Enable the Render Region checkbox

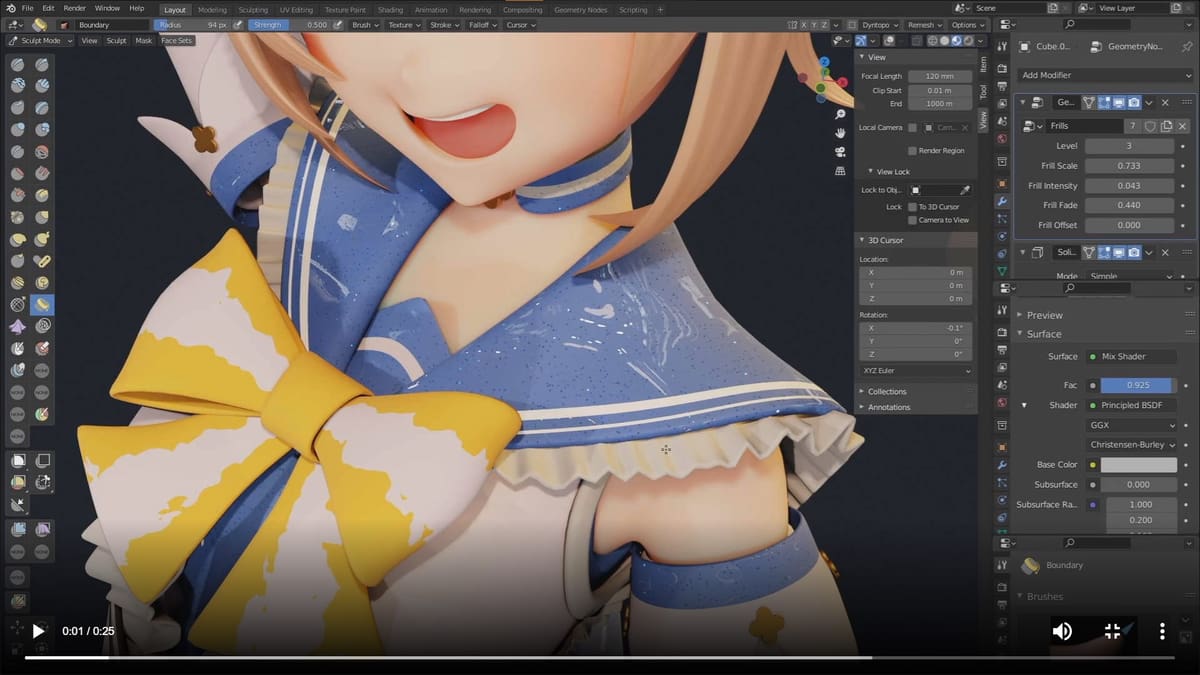(912, 150)
